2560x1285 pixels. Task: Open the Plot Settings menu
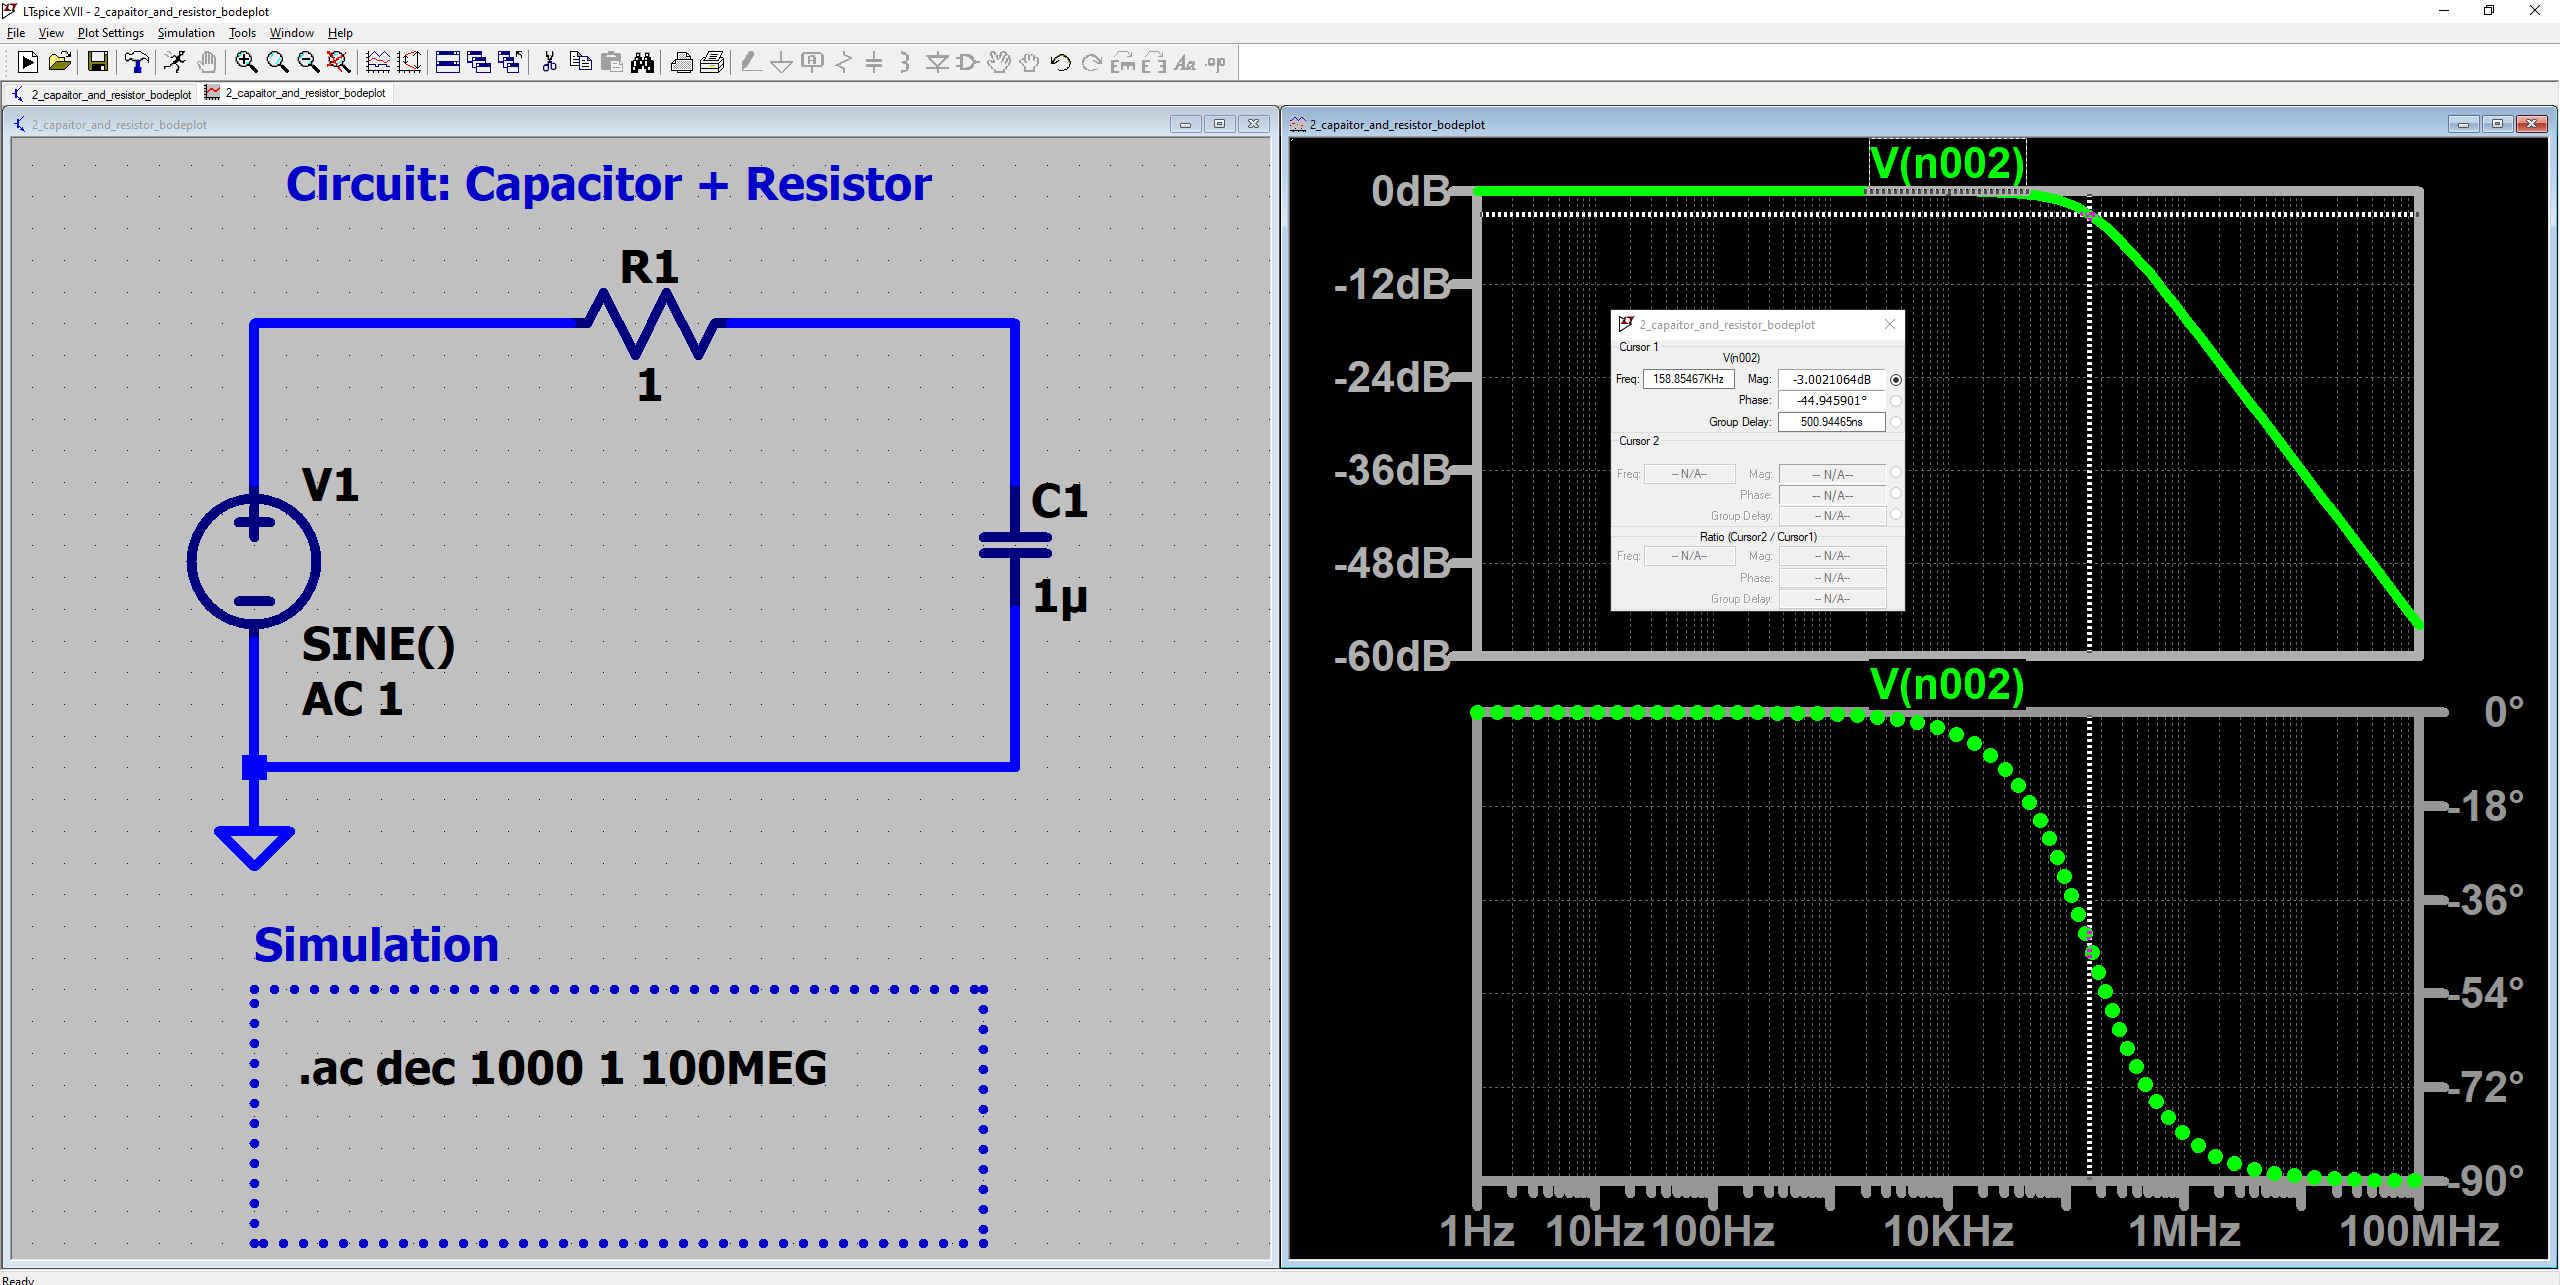click(111, 33)
